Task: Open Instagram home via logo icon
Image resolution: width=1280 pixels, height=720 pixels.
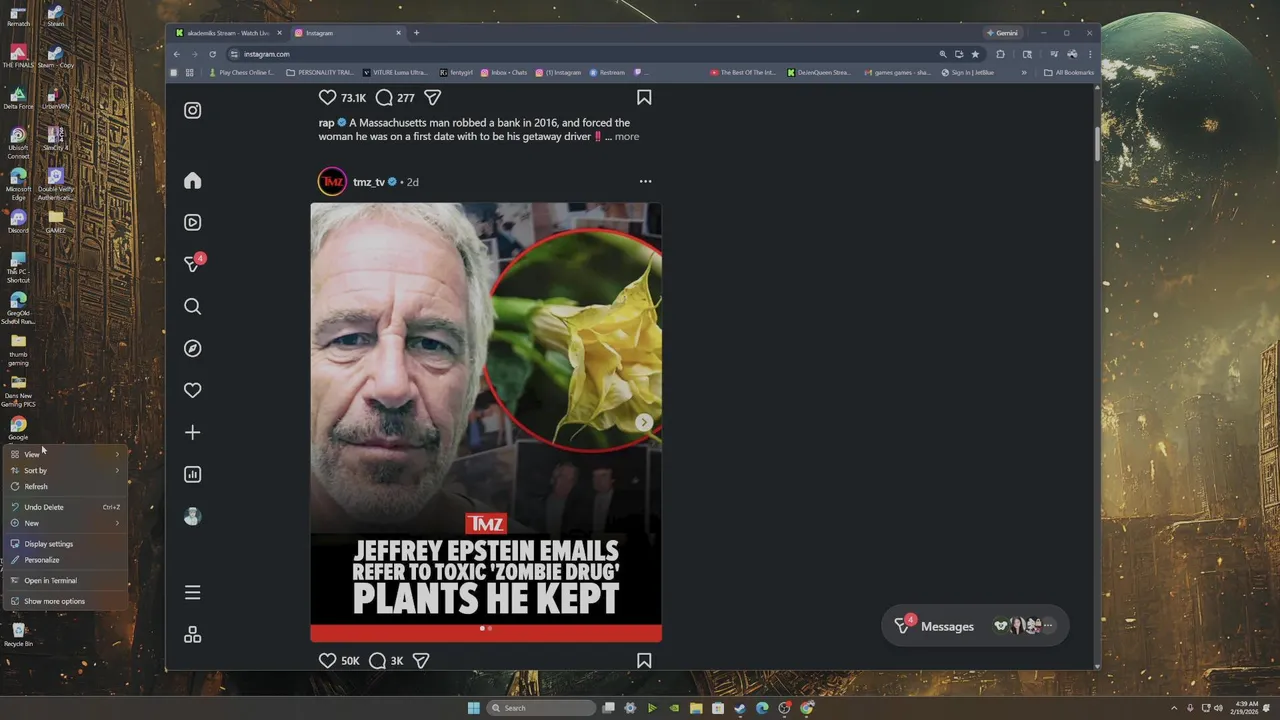Action: pos(193,110)
